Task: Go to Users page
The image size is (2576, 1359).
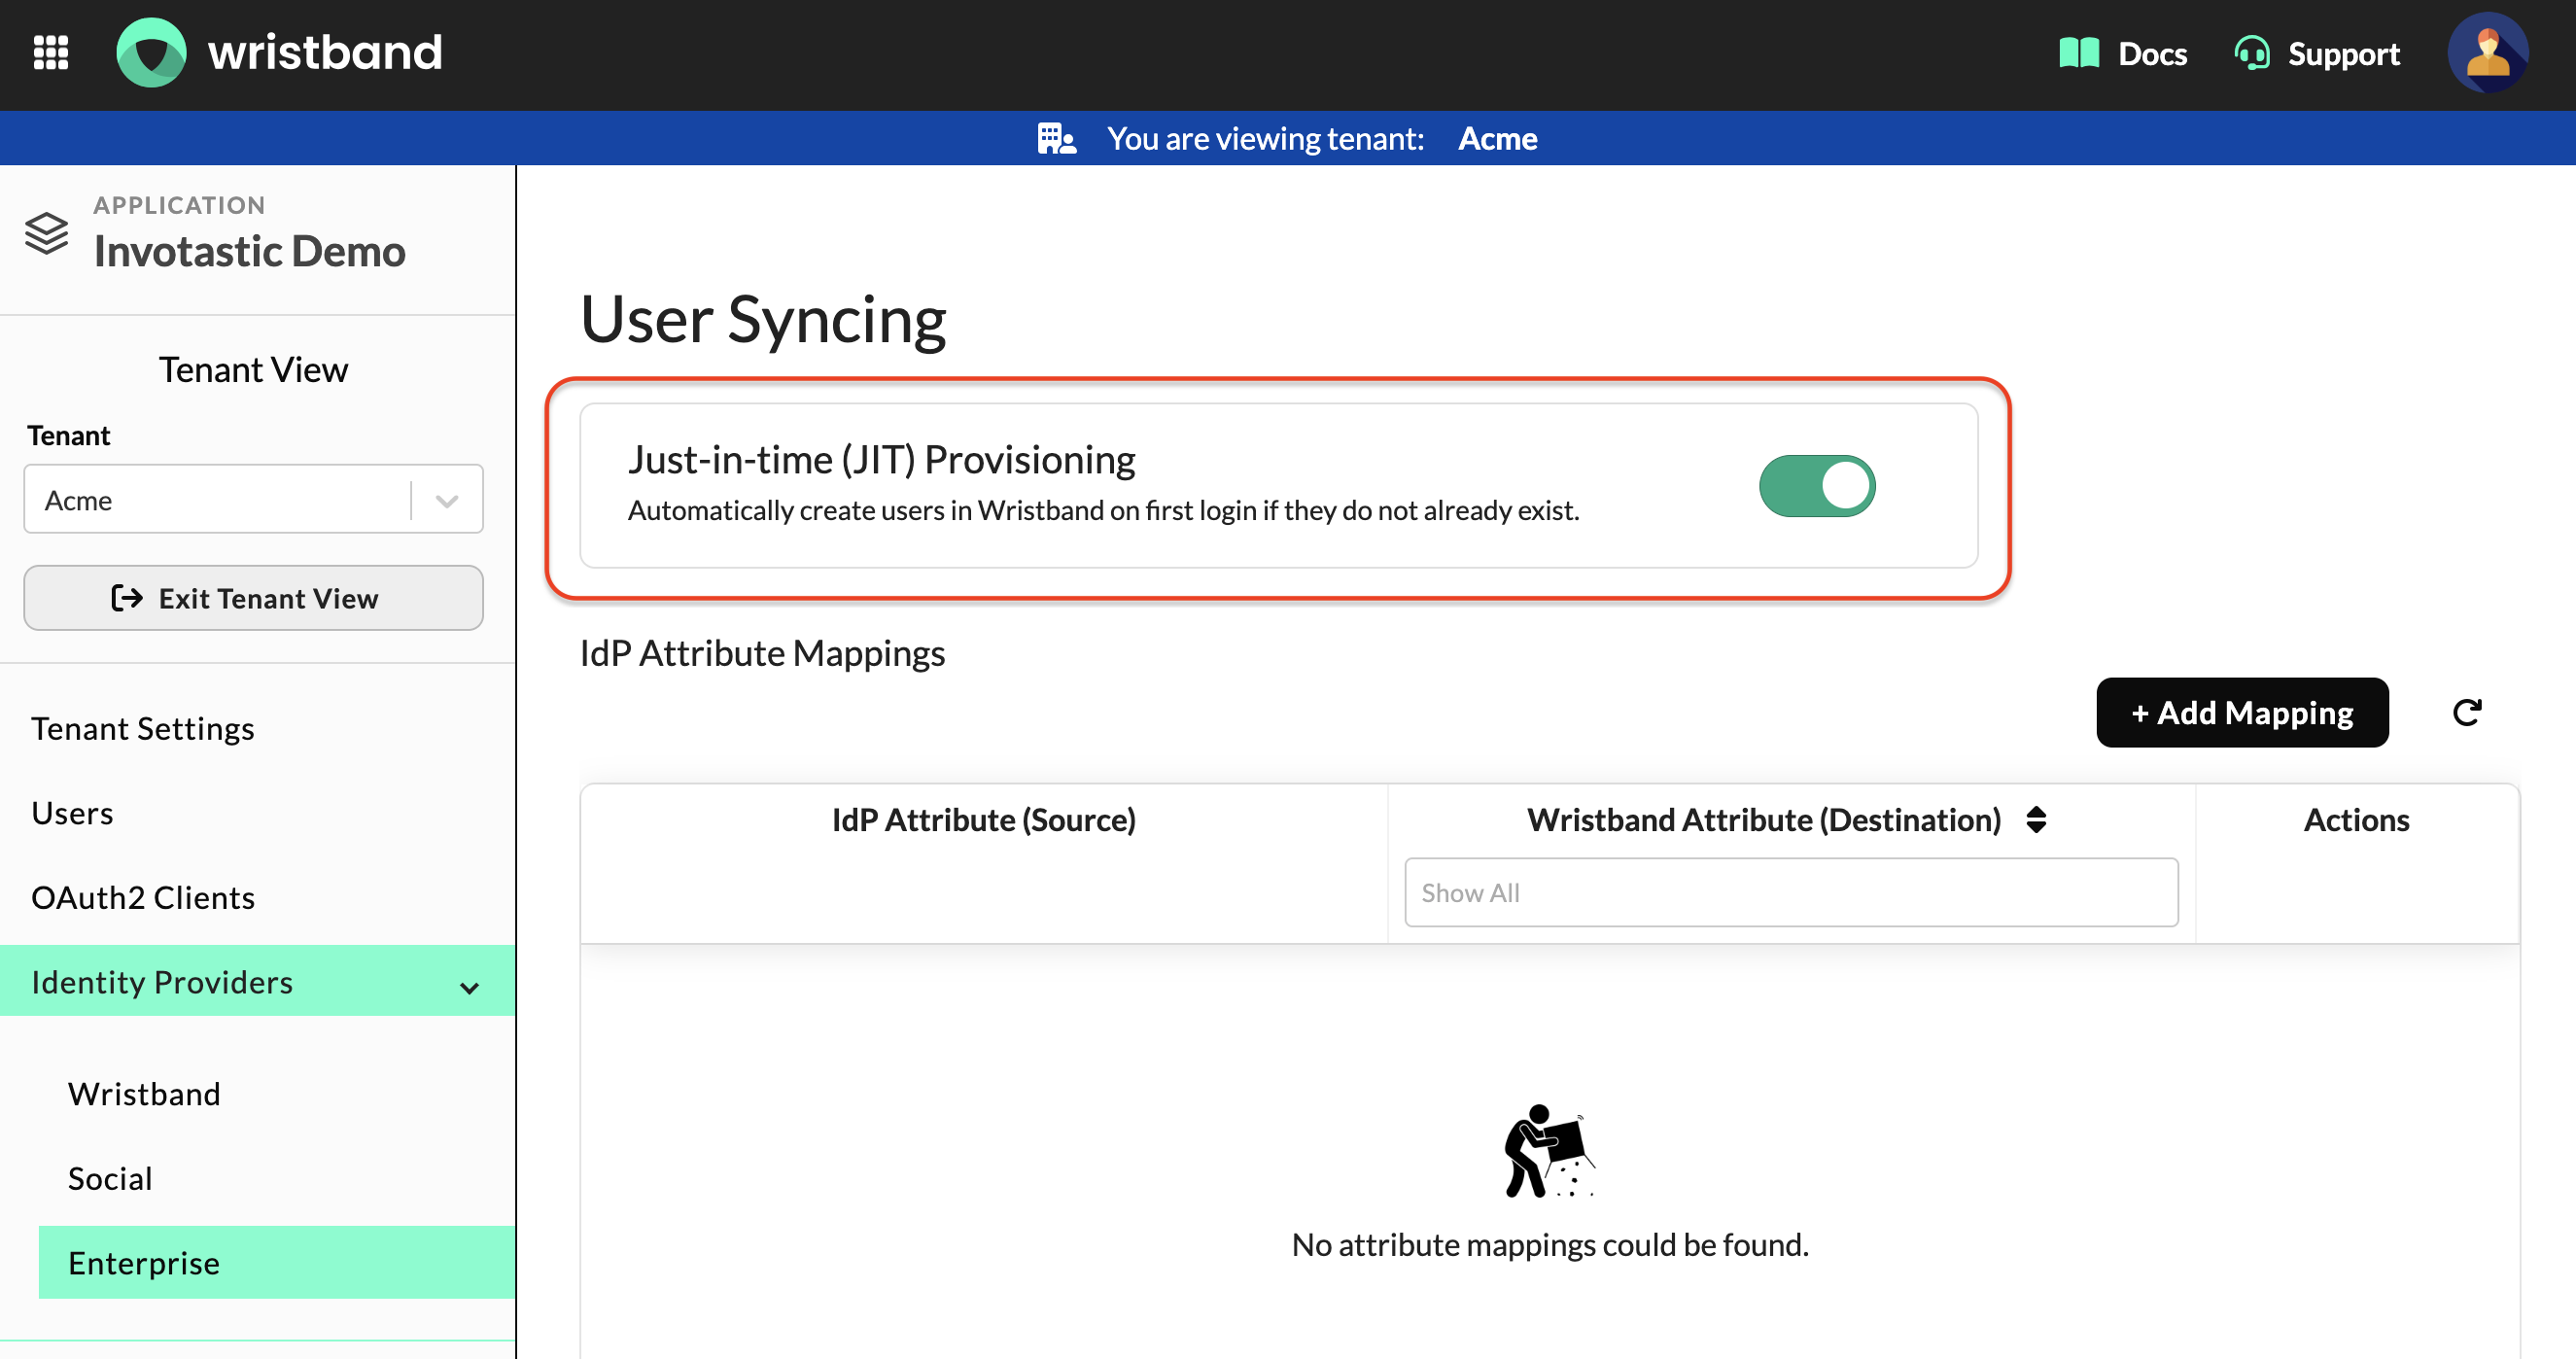Action: point(72,812)
